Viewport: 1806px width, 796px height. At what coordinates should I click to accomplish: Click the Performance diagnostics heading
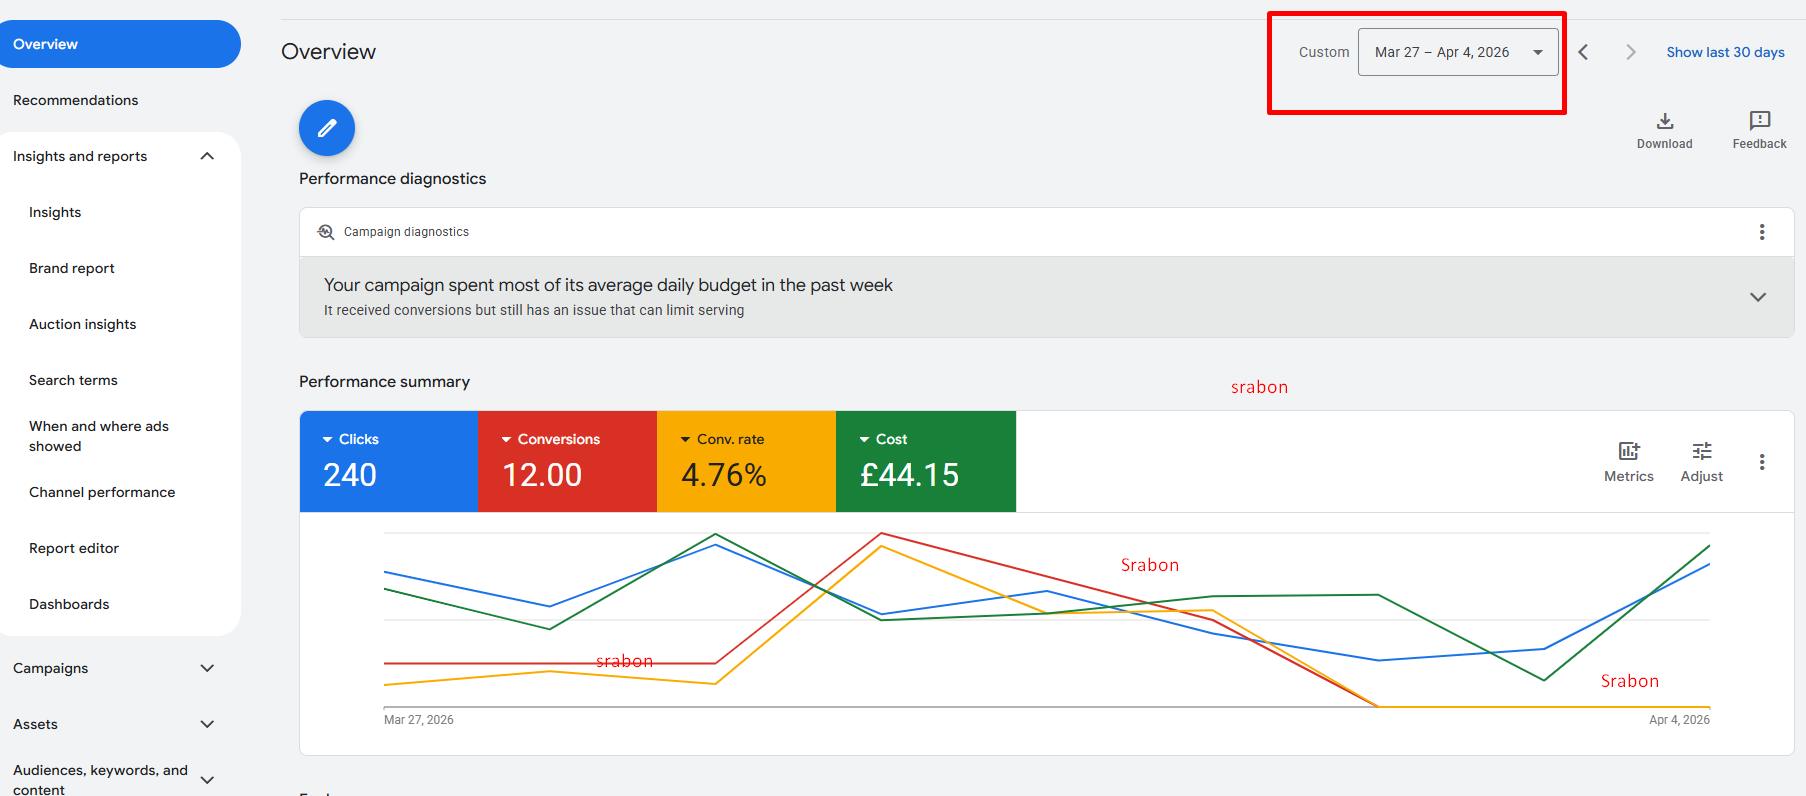click(393, 179)
